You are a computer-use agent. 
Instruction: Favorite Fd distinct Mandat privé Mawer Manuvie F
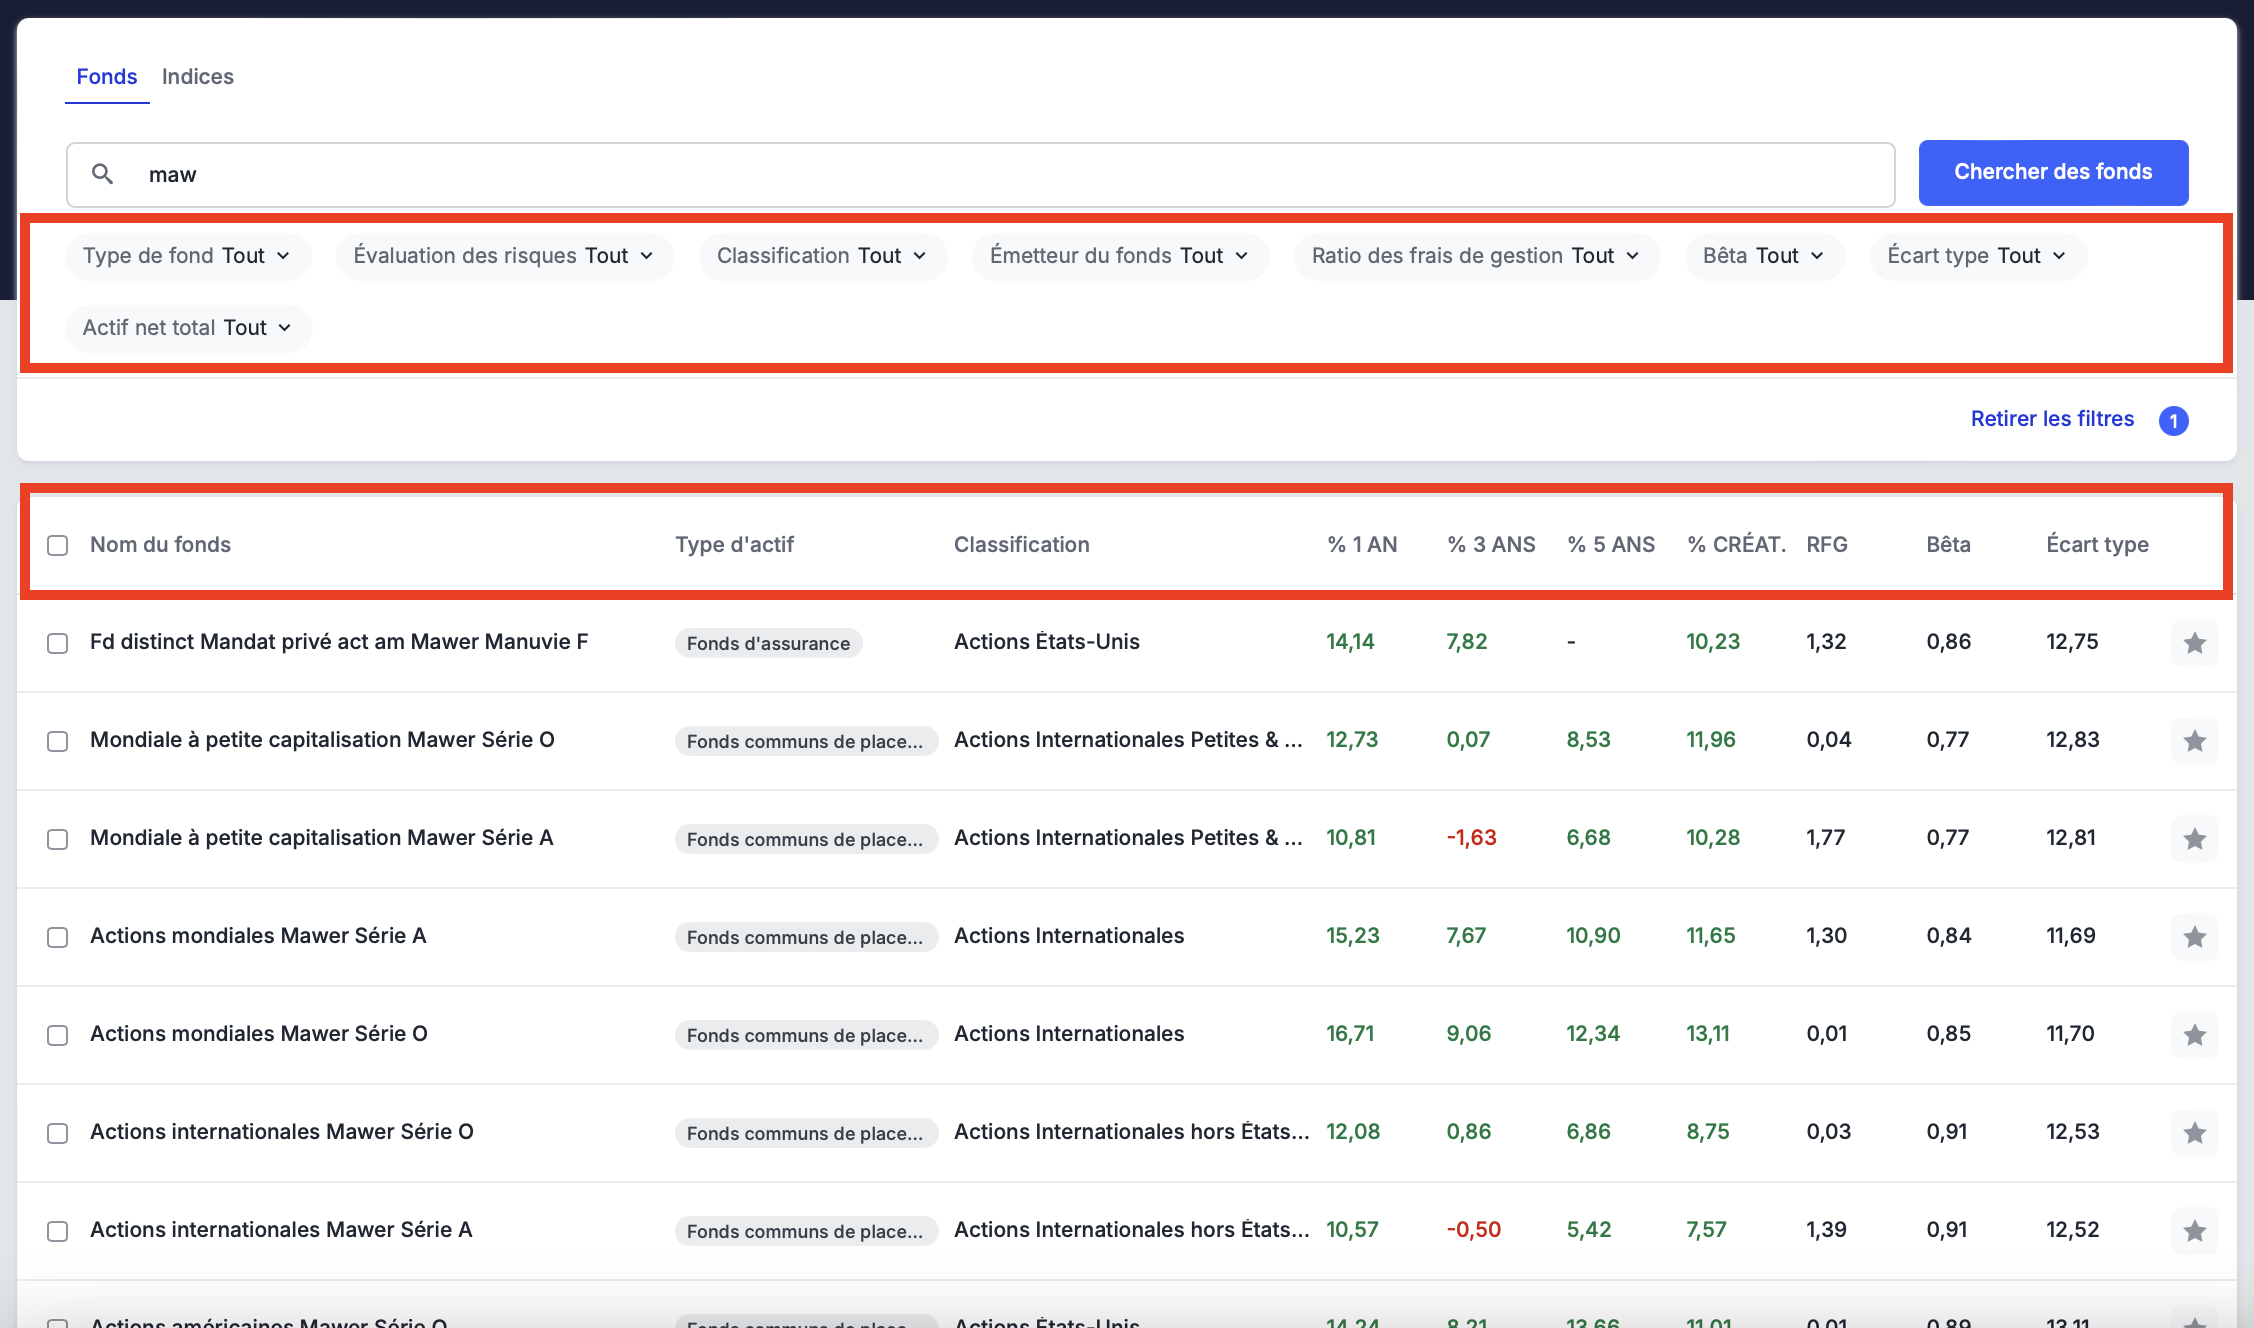(2194, 643)
